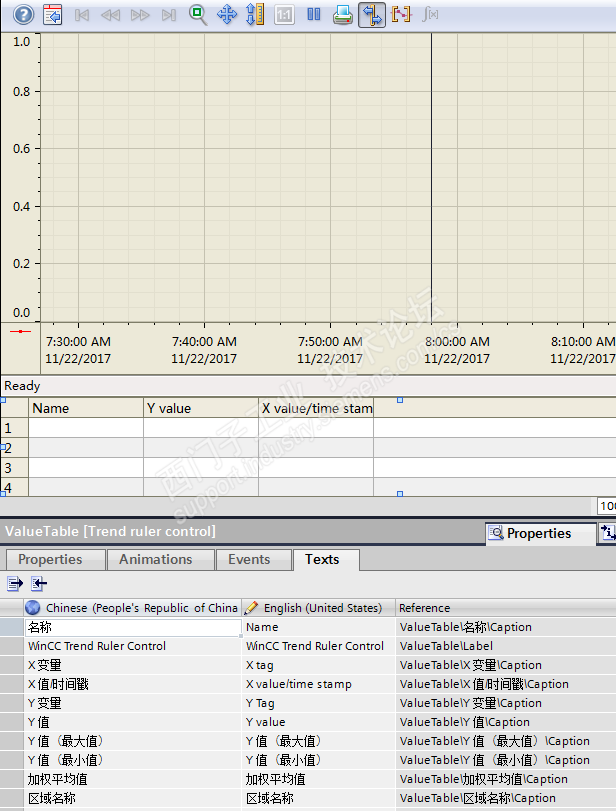The image size is (616, 811).
Task: Jump to the first data record
Action: tap(81, 15)
